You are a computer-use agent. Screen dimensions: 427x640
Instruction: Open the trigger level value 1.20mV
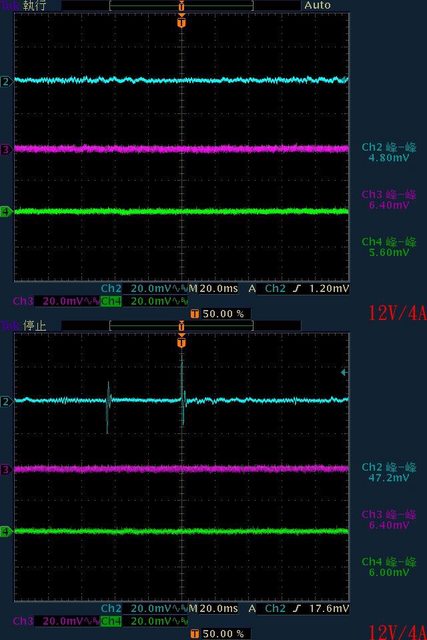[329, 289]
